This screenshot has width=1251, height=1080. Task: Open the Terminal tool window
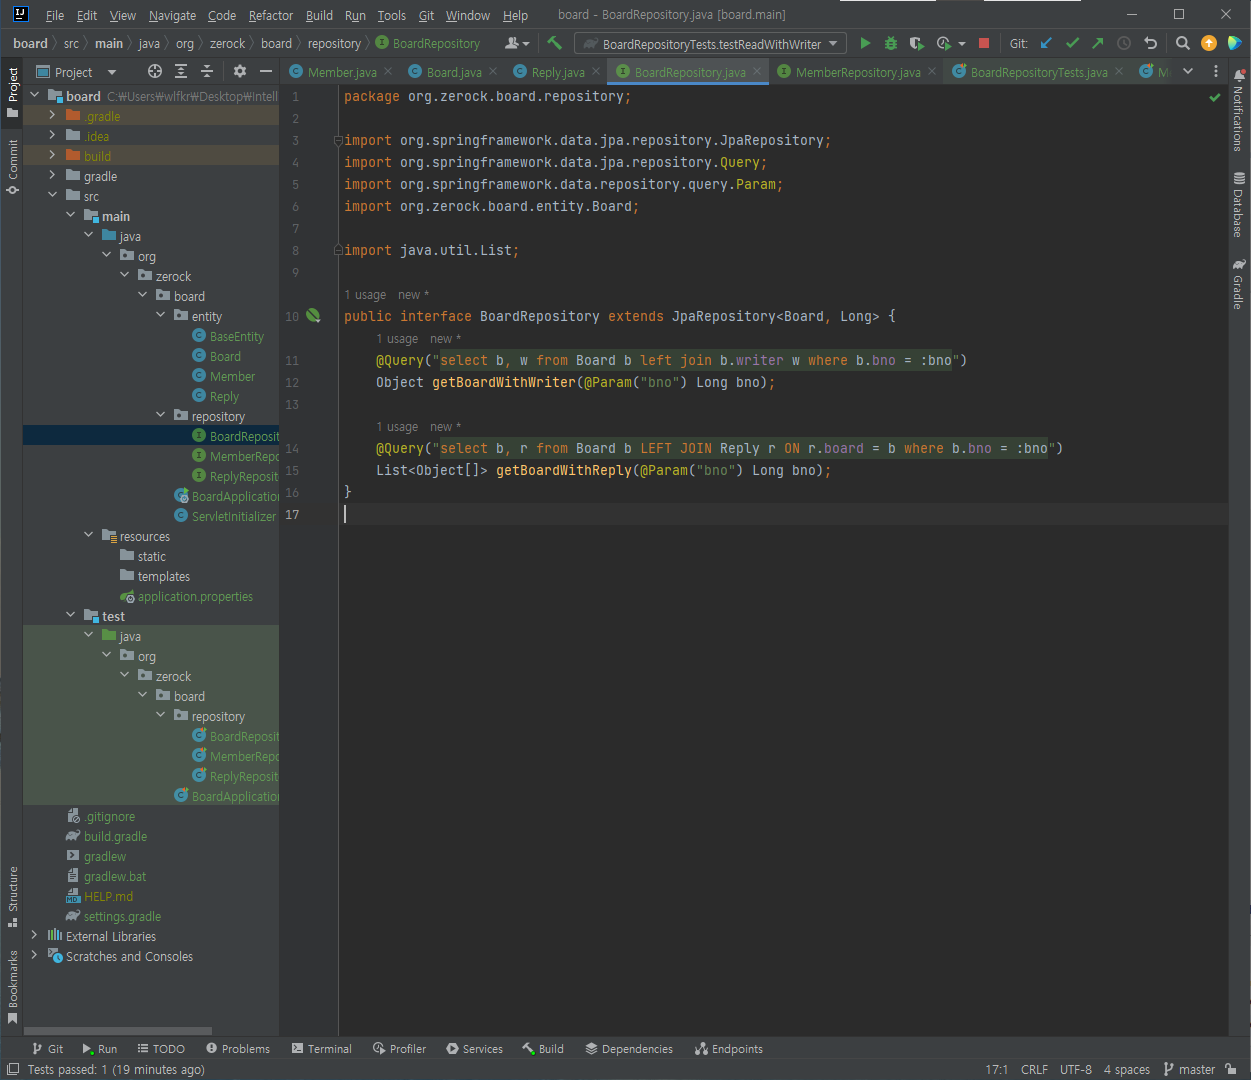321,1049
